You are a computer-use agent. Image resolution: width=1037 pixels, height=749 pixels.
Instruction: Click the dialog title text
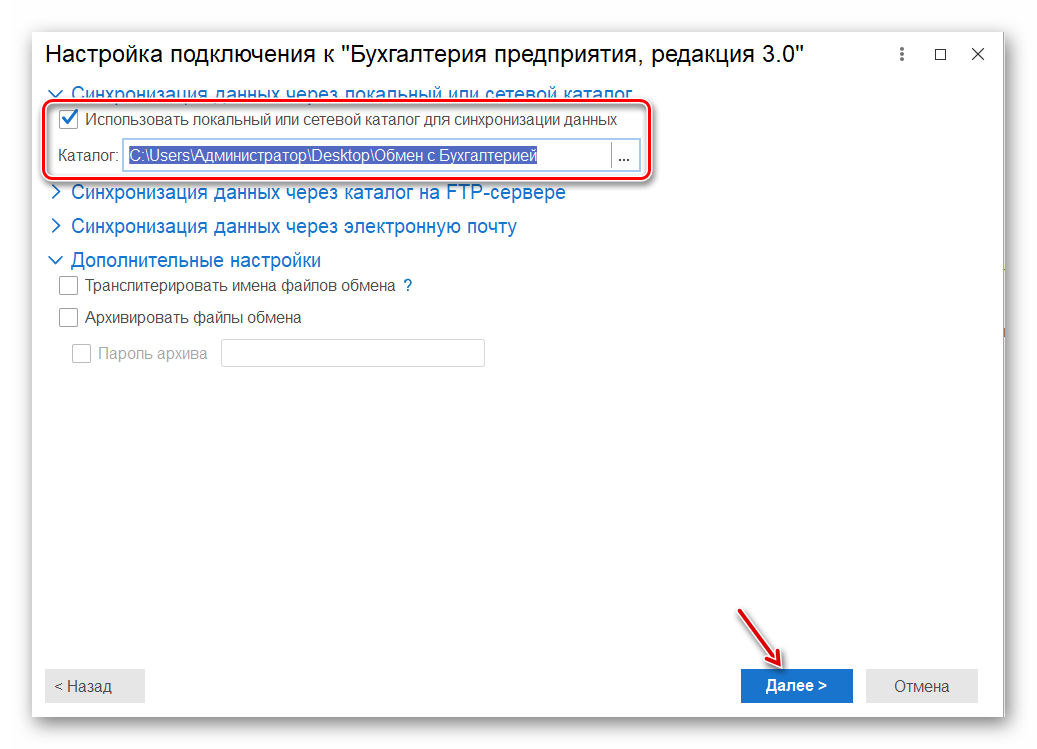[425, 54]
